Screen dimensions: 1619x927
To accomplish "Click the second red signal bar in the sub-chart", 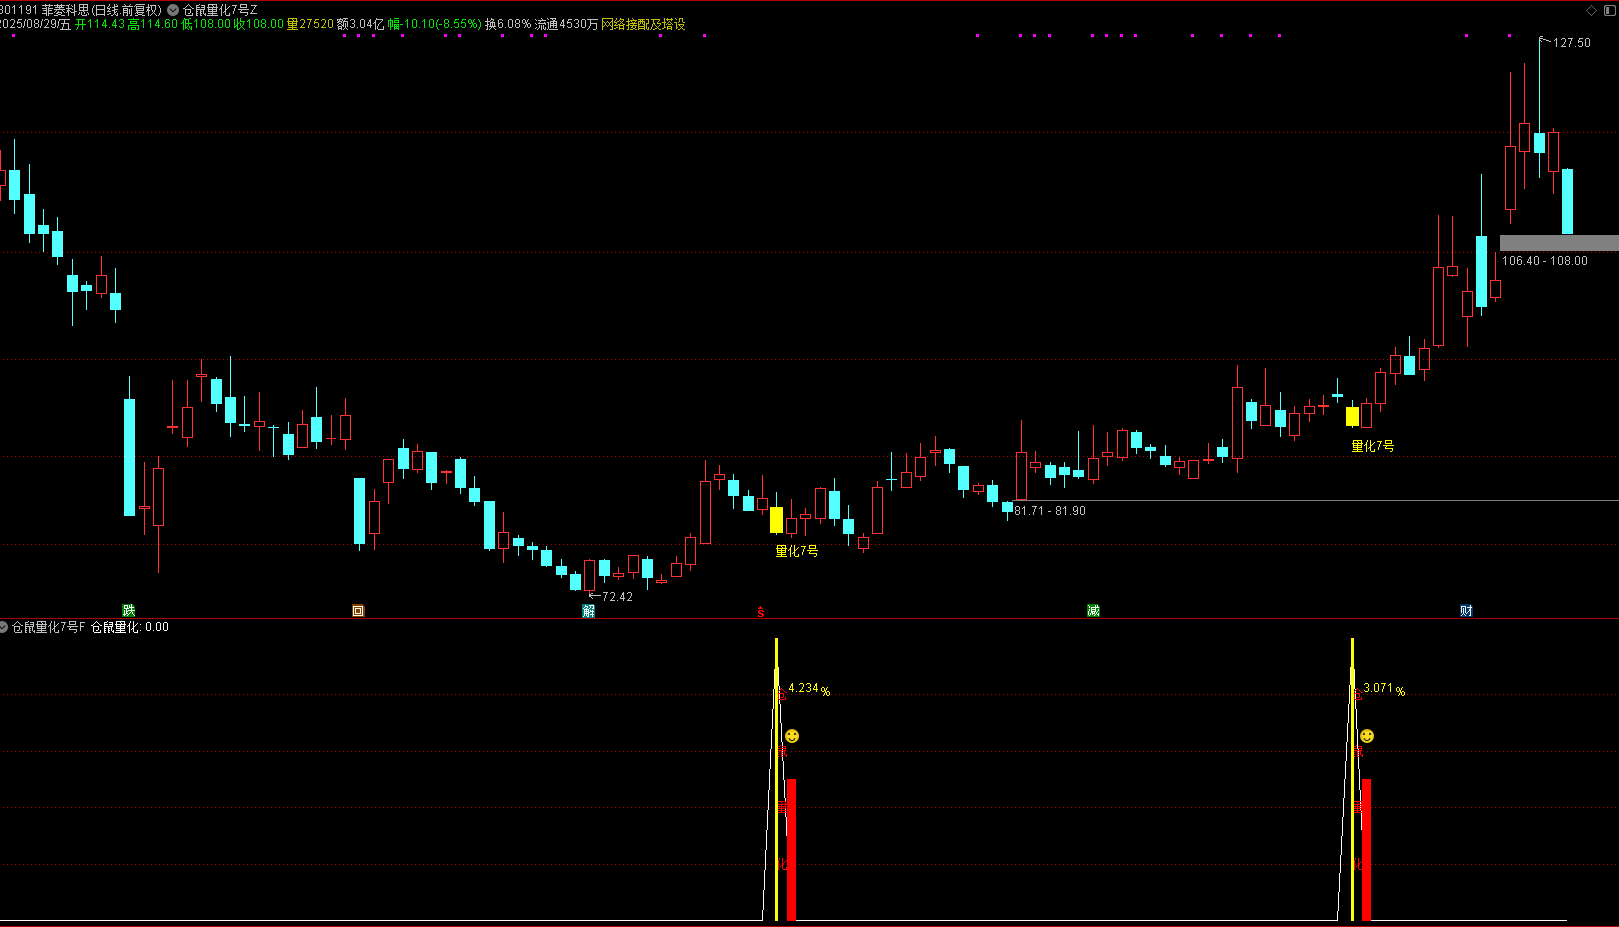I will [x=1366, y=850].
